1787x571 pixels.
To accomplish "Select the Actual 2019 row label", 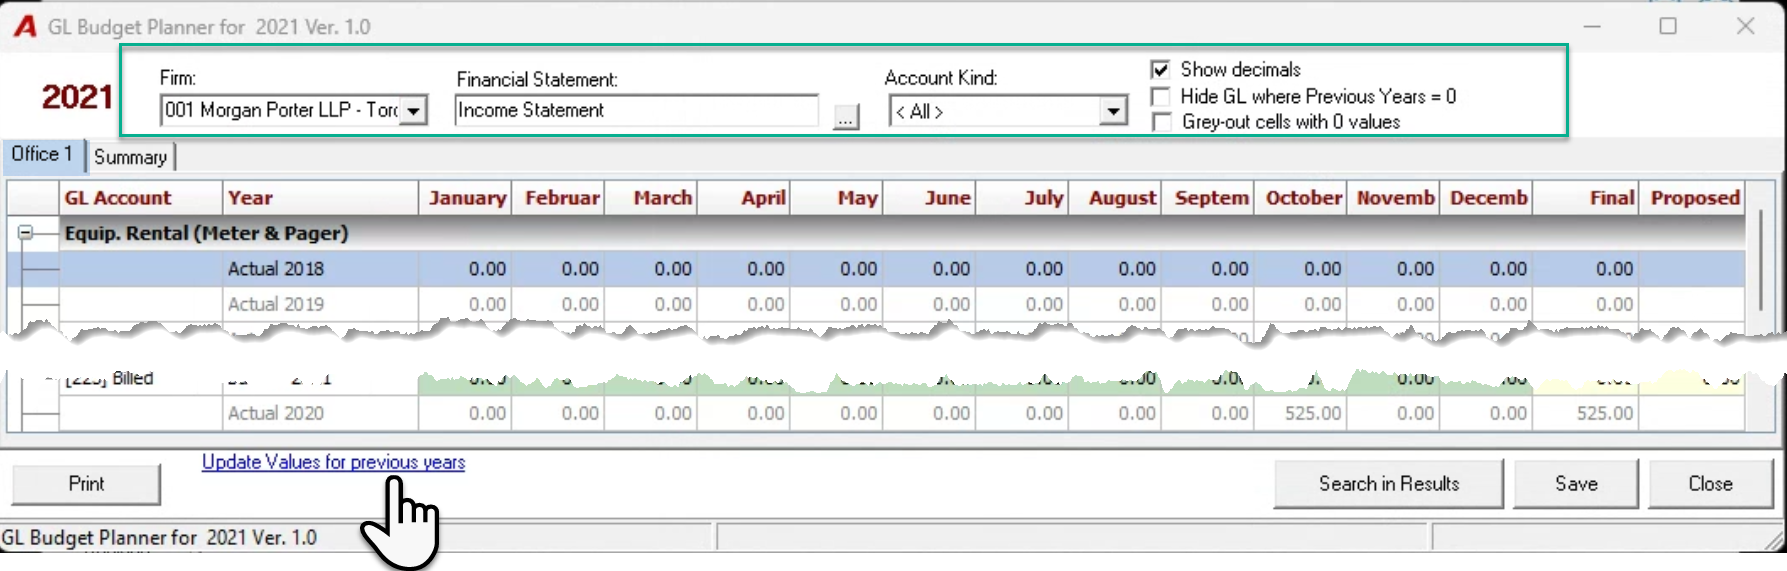I will click(276, 304).
